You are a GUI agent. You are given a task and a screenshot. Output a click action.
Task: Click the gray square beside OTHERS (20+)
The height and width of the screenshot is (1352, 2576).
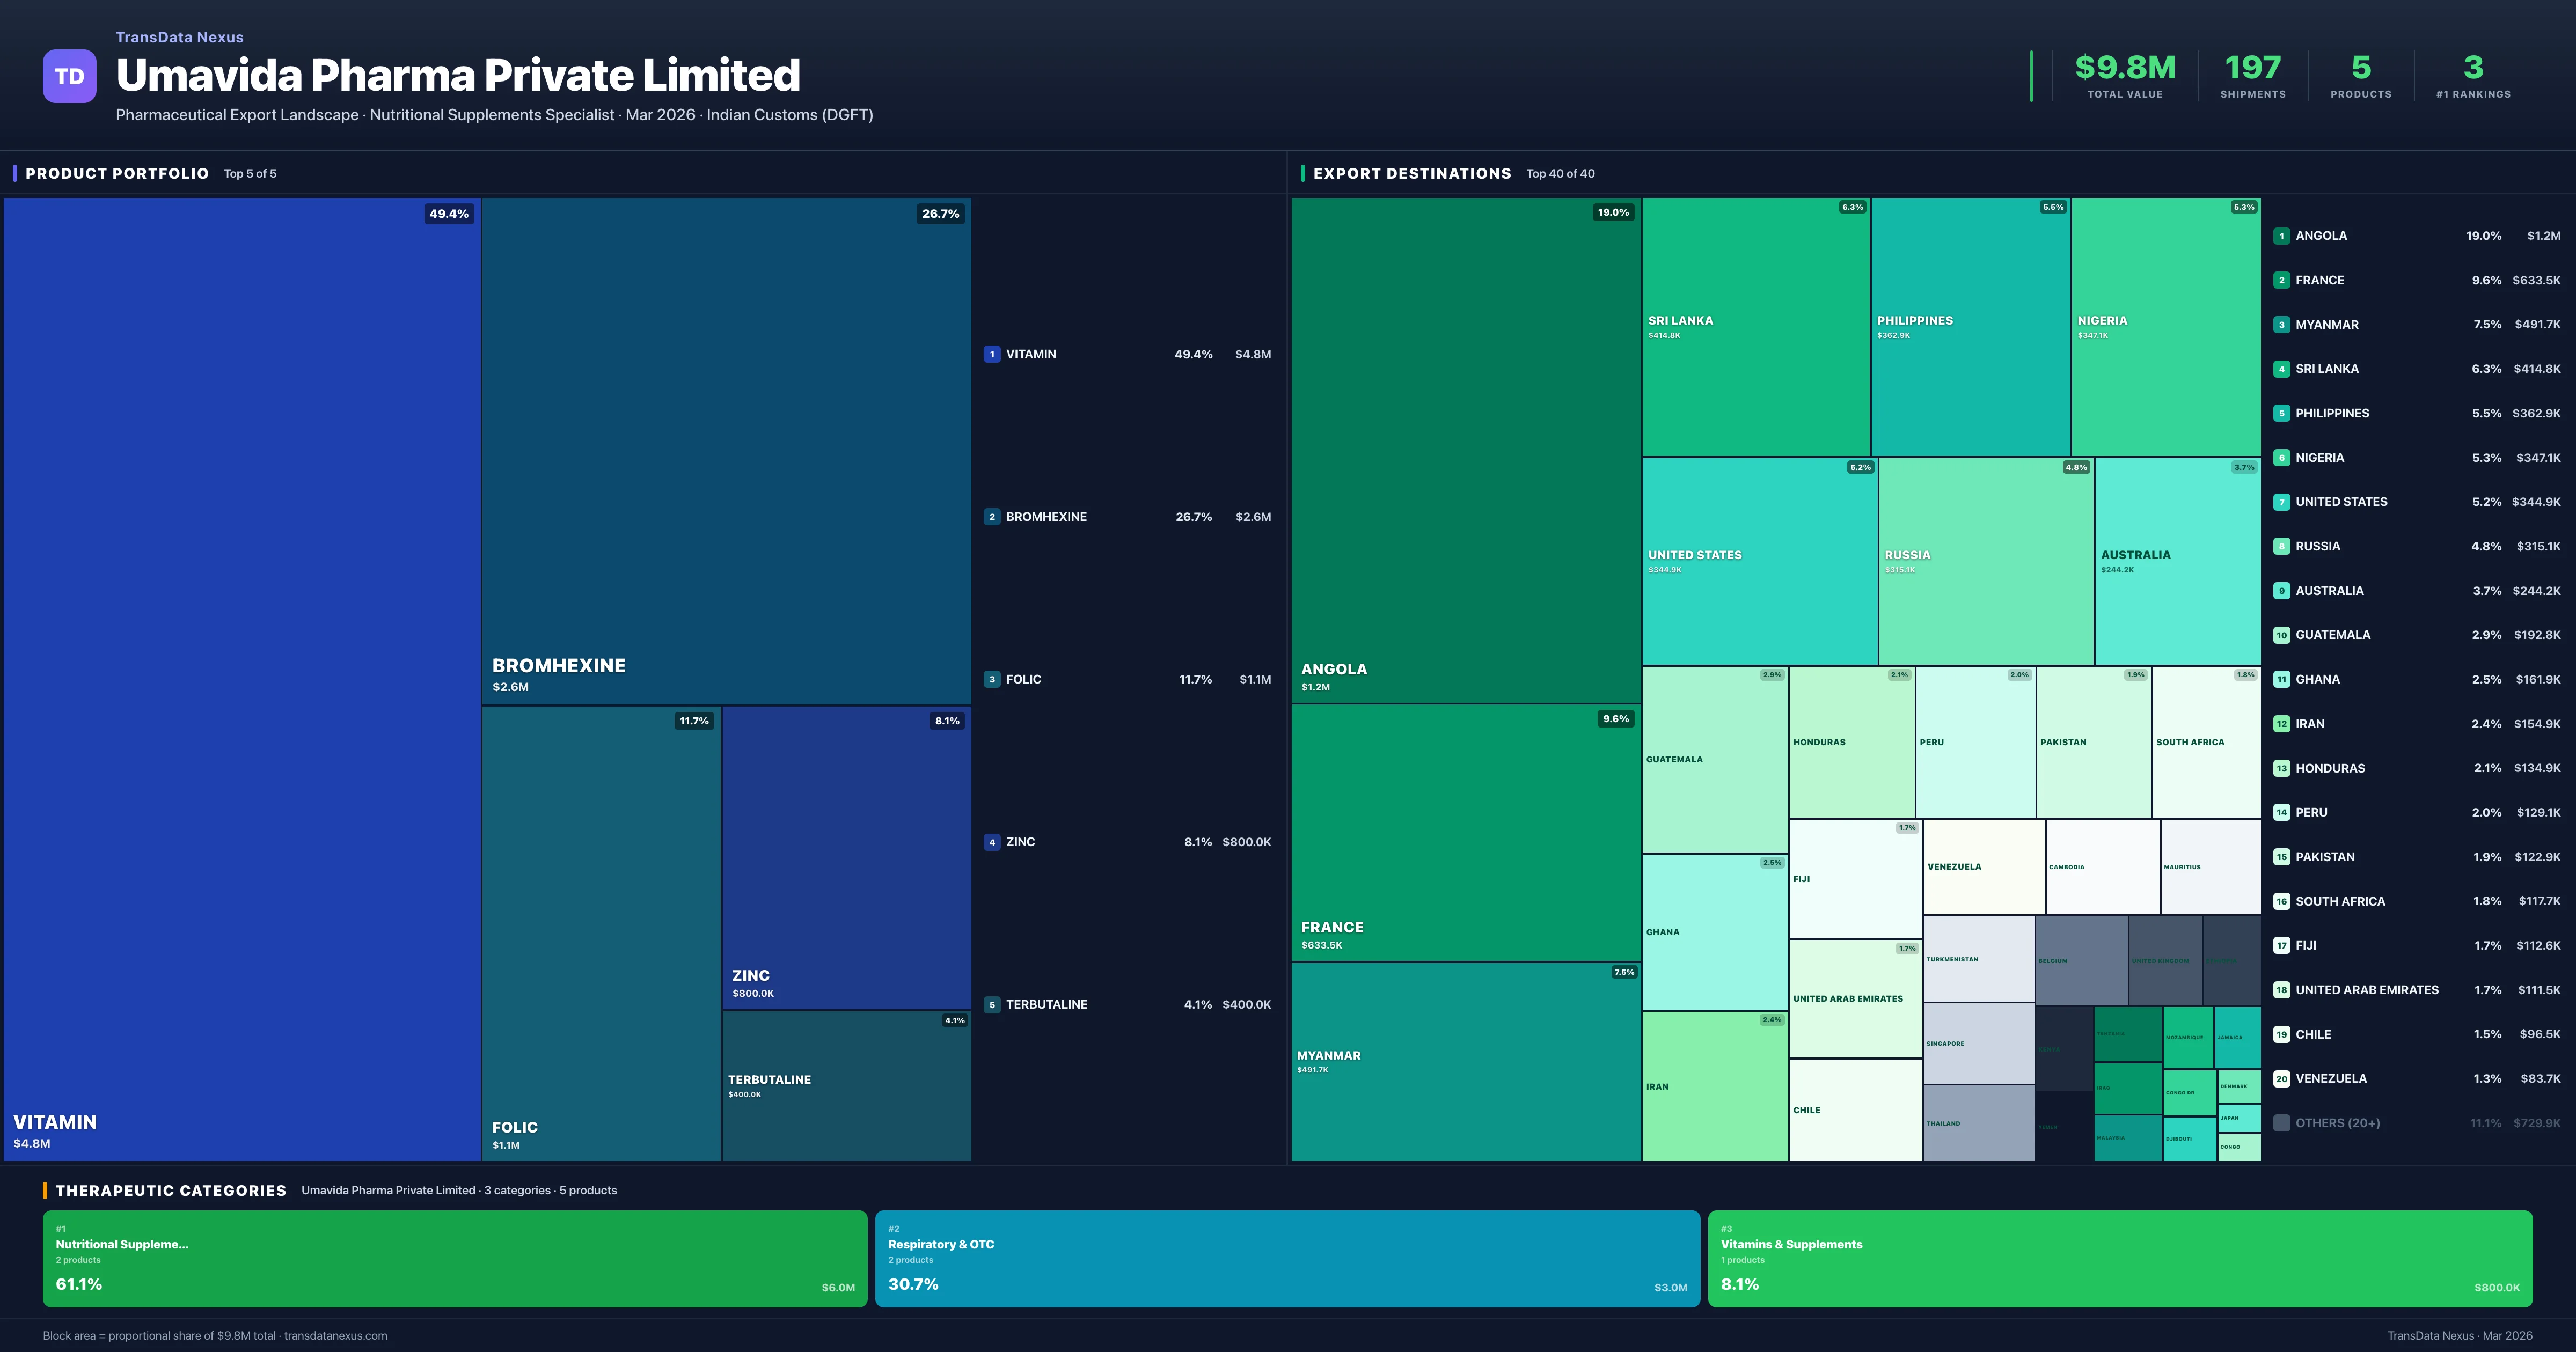2281,1123
